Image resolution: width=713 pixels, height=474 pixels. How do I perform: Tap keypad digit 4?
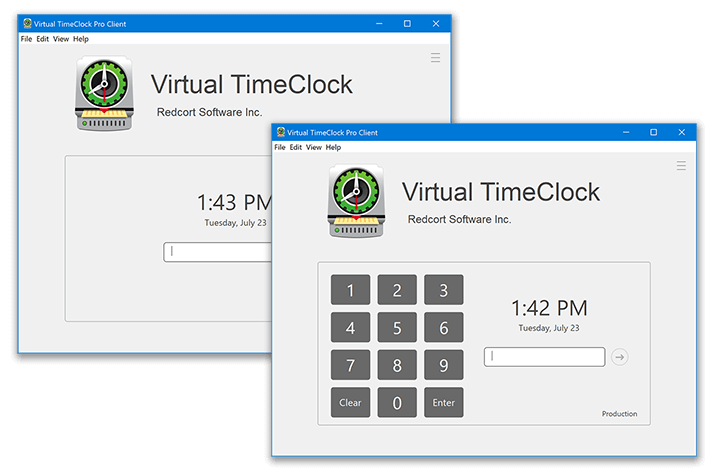(x=350, y=328)
